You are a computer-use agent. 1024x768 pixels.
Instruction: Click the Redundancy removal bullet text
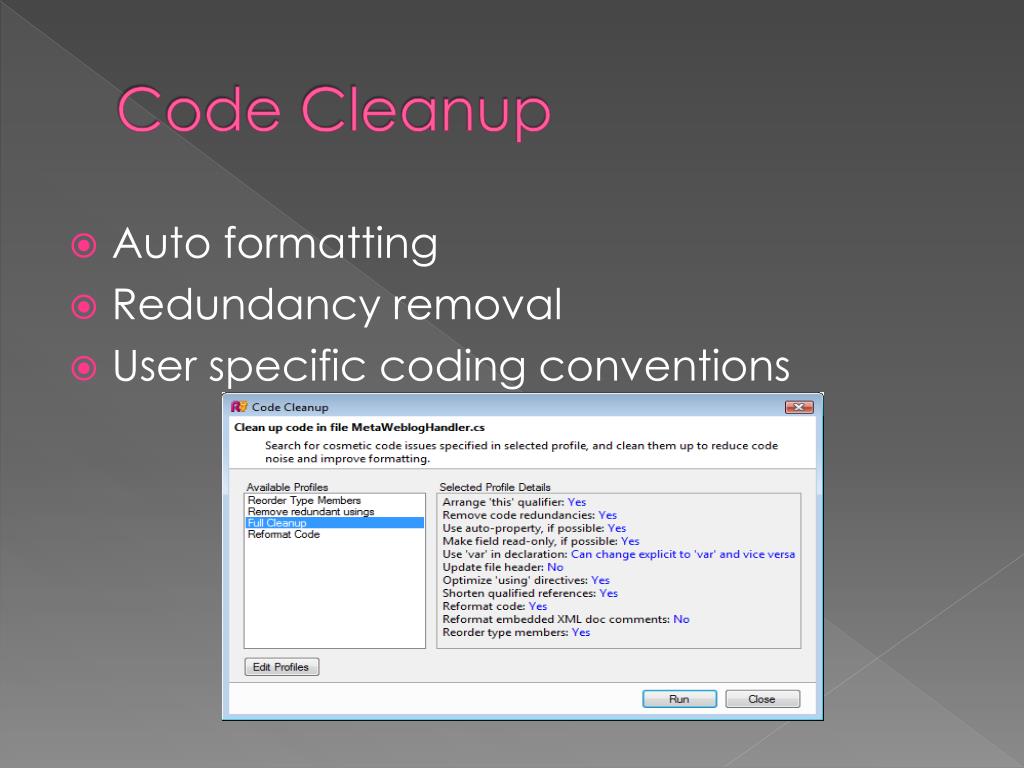(337, 304)
